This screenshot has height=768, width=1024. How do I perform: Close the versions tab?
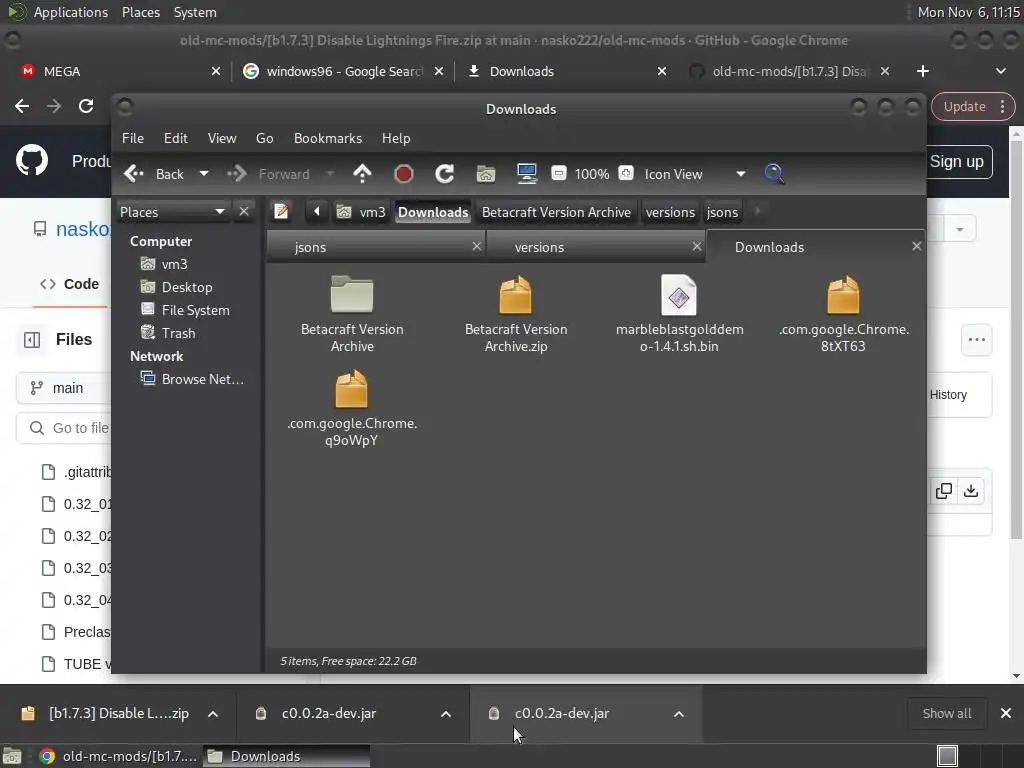coord(697,246)
